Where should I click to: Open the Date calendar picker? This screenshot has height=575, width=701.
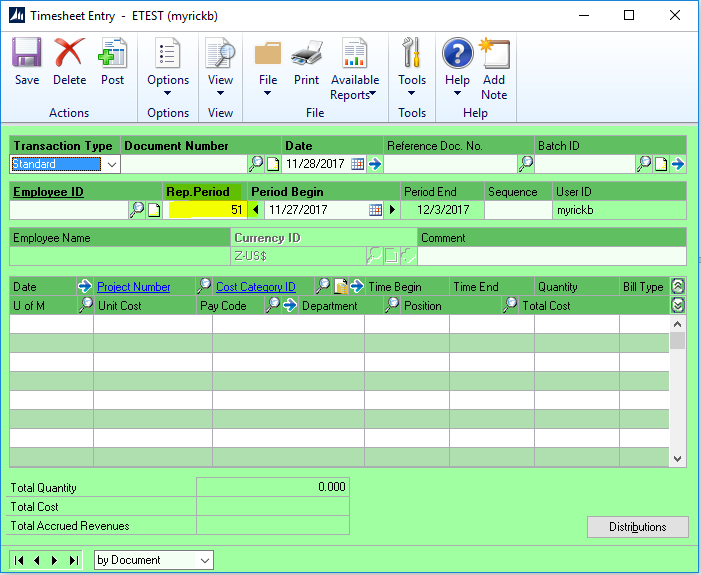click(357, 164)
